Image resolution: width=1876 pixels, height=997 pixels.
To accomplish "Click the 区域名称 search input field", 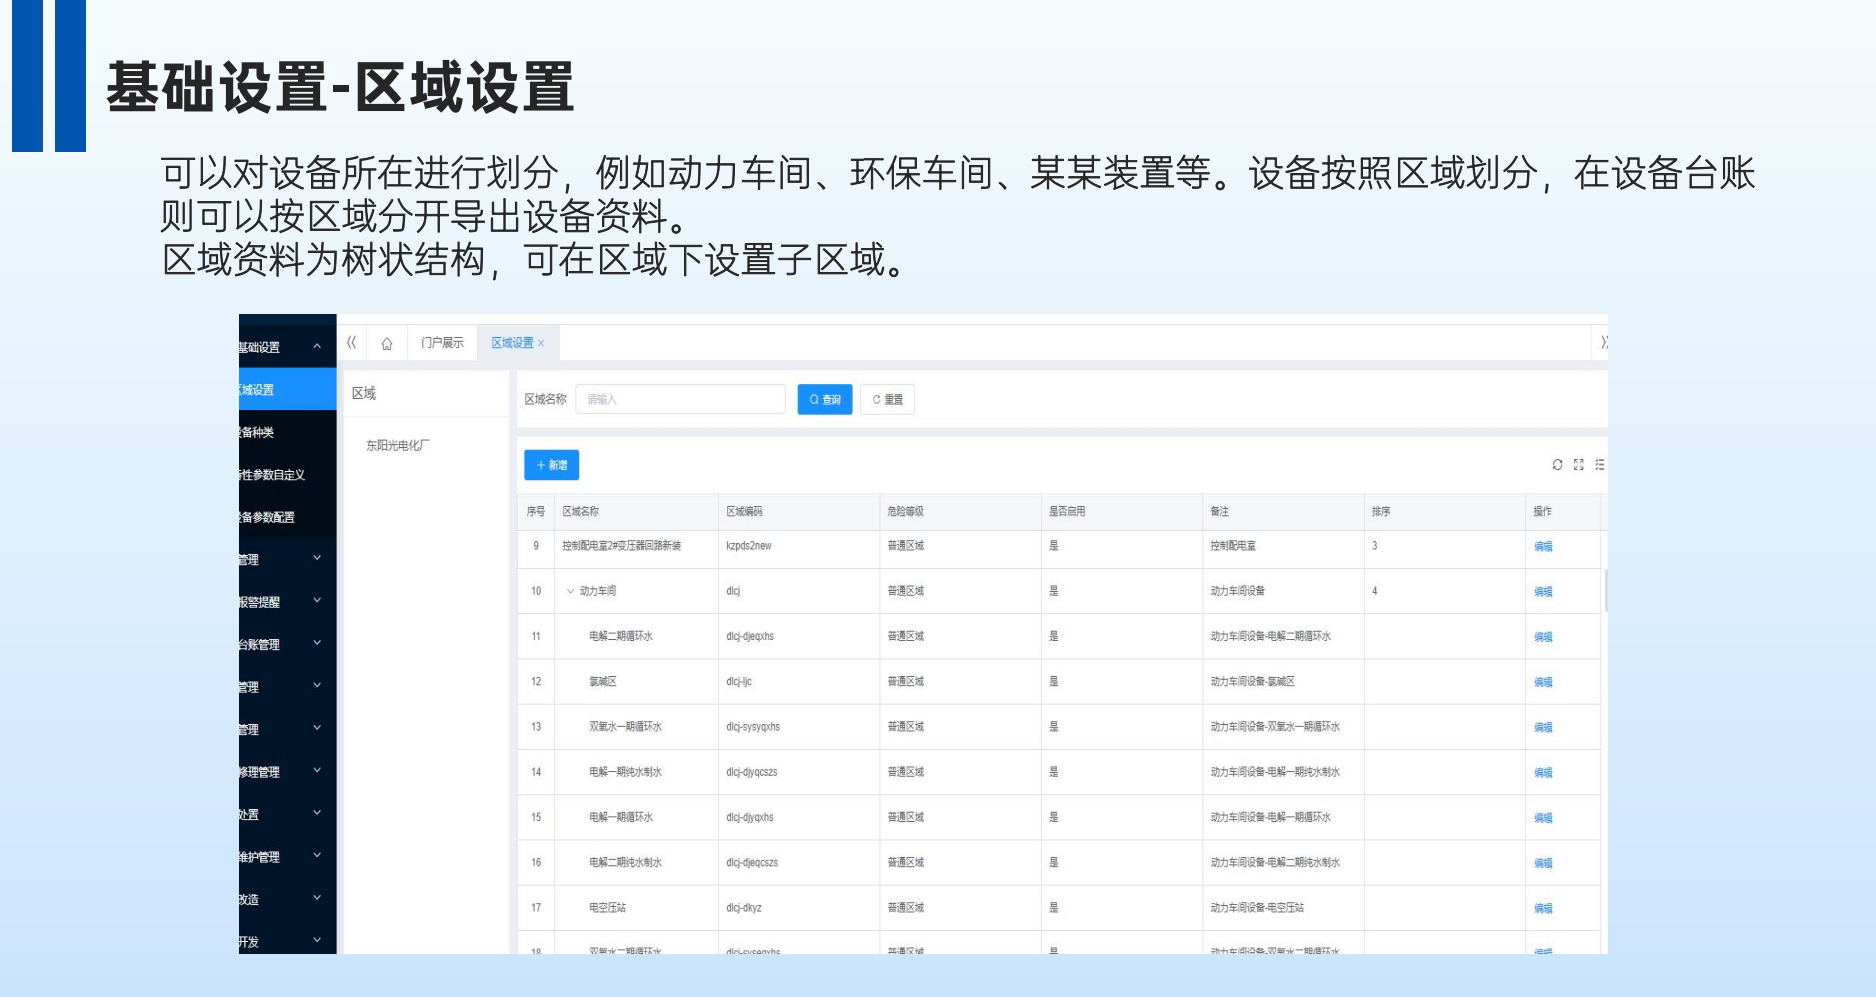I will click(681, 399).
